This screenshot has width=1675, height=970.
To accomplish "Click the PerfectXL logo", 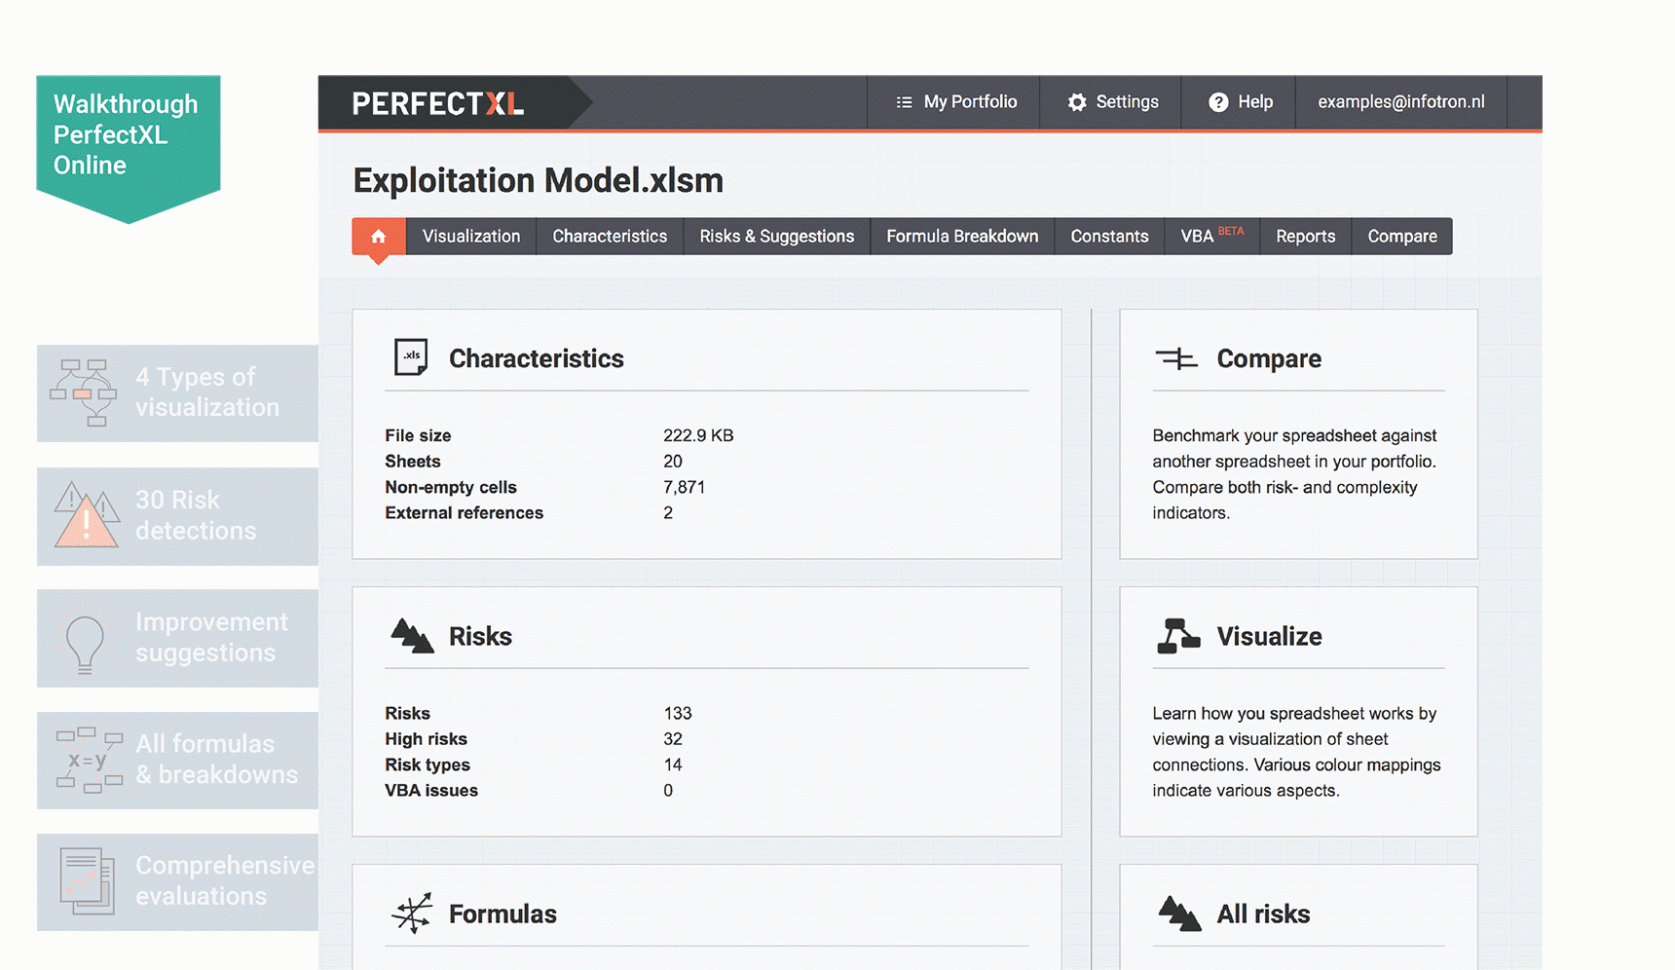I will (x=438, y=104).
